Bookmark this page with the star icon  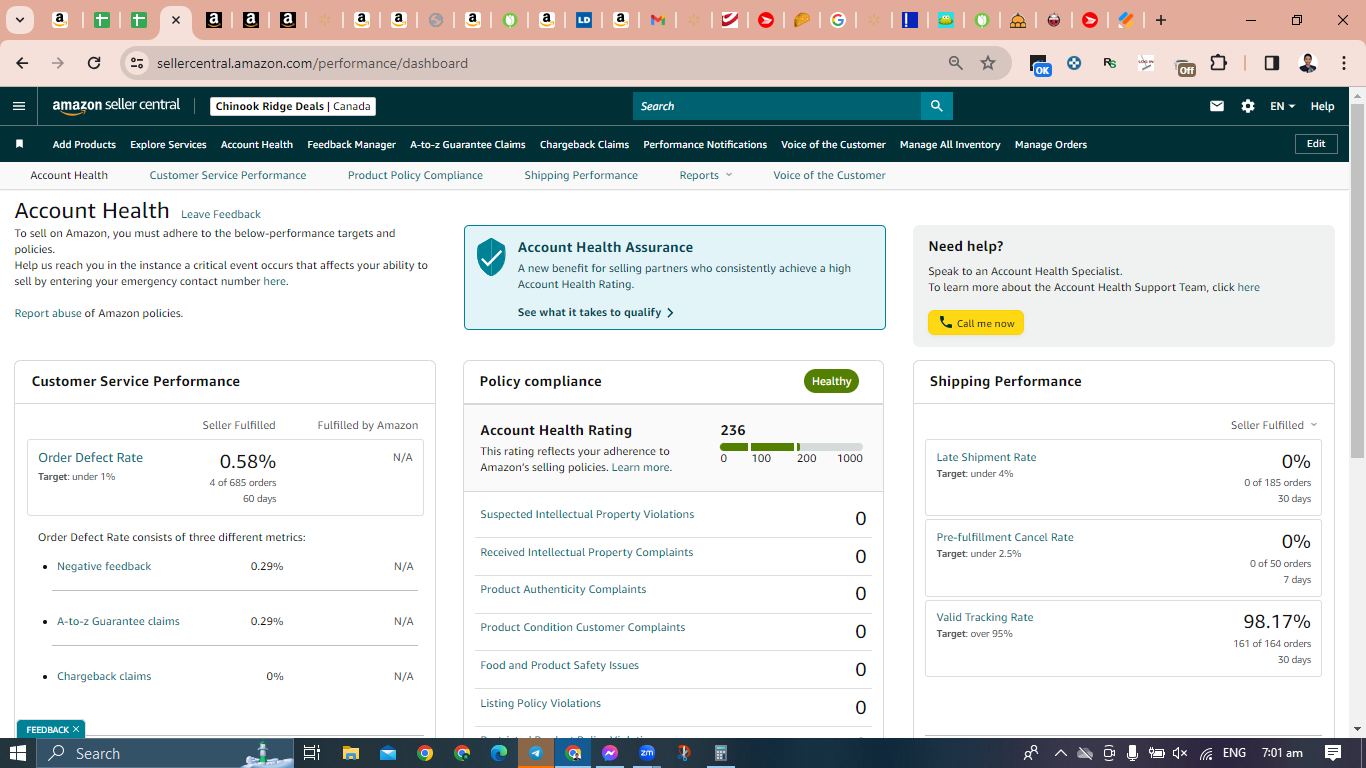tap(988, 63)
